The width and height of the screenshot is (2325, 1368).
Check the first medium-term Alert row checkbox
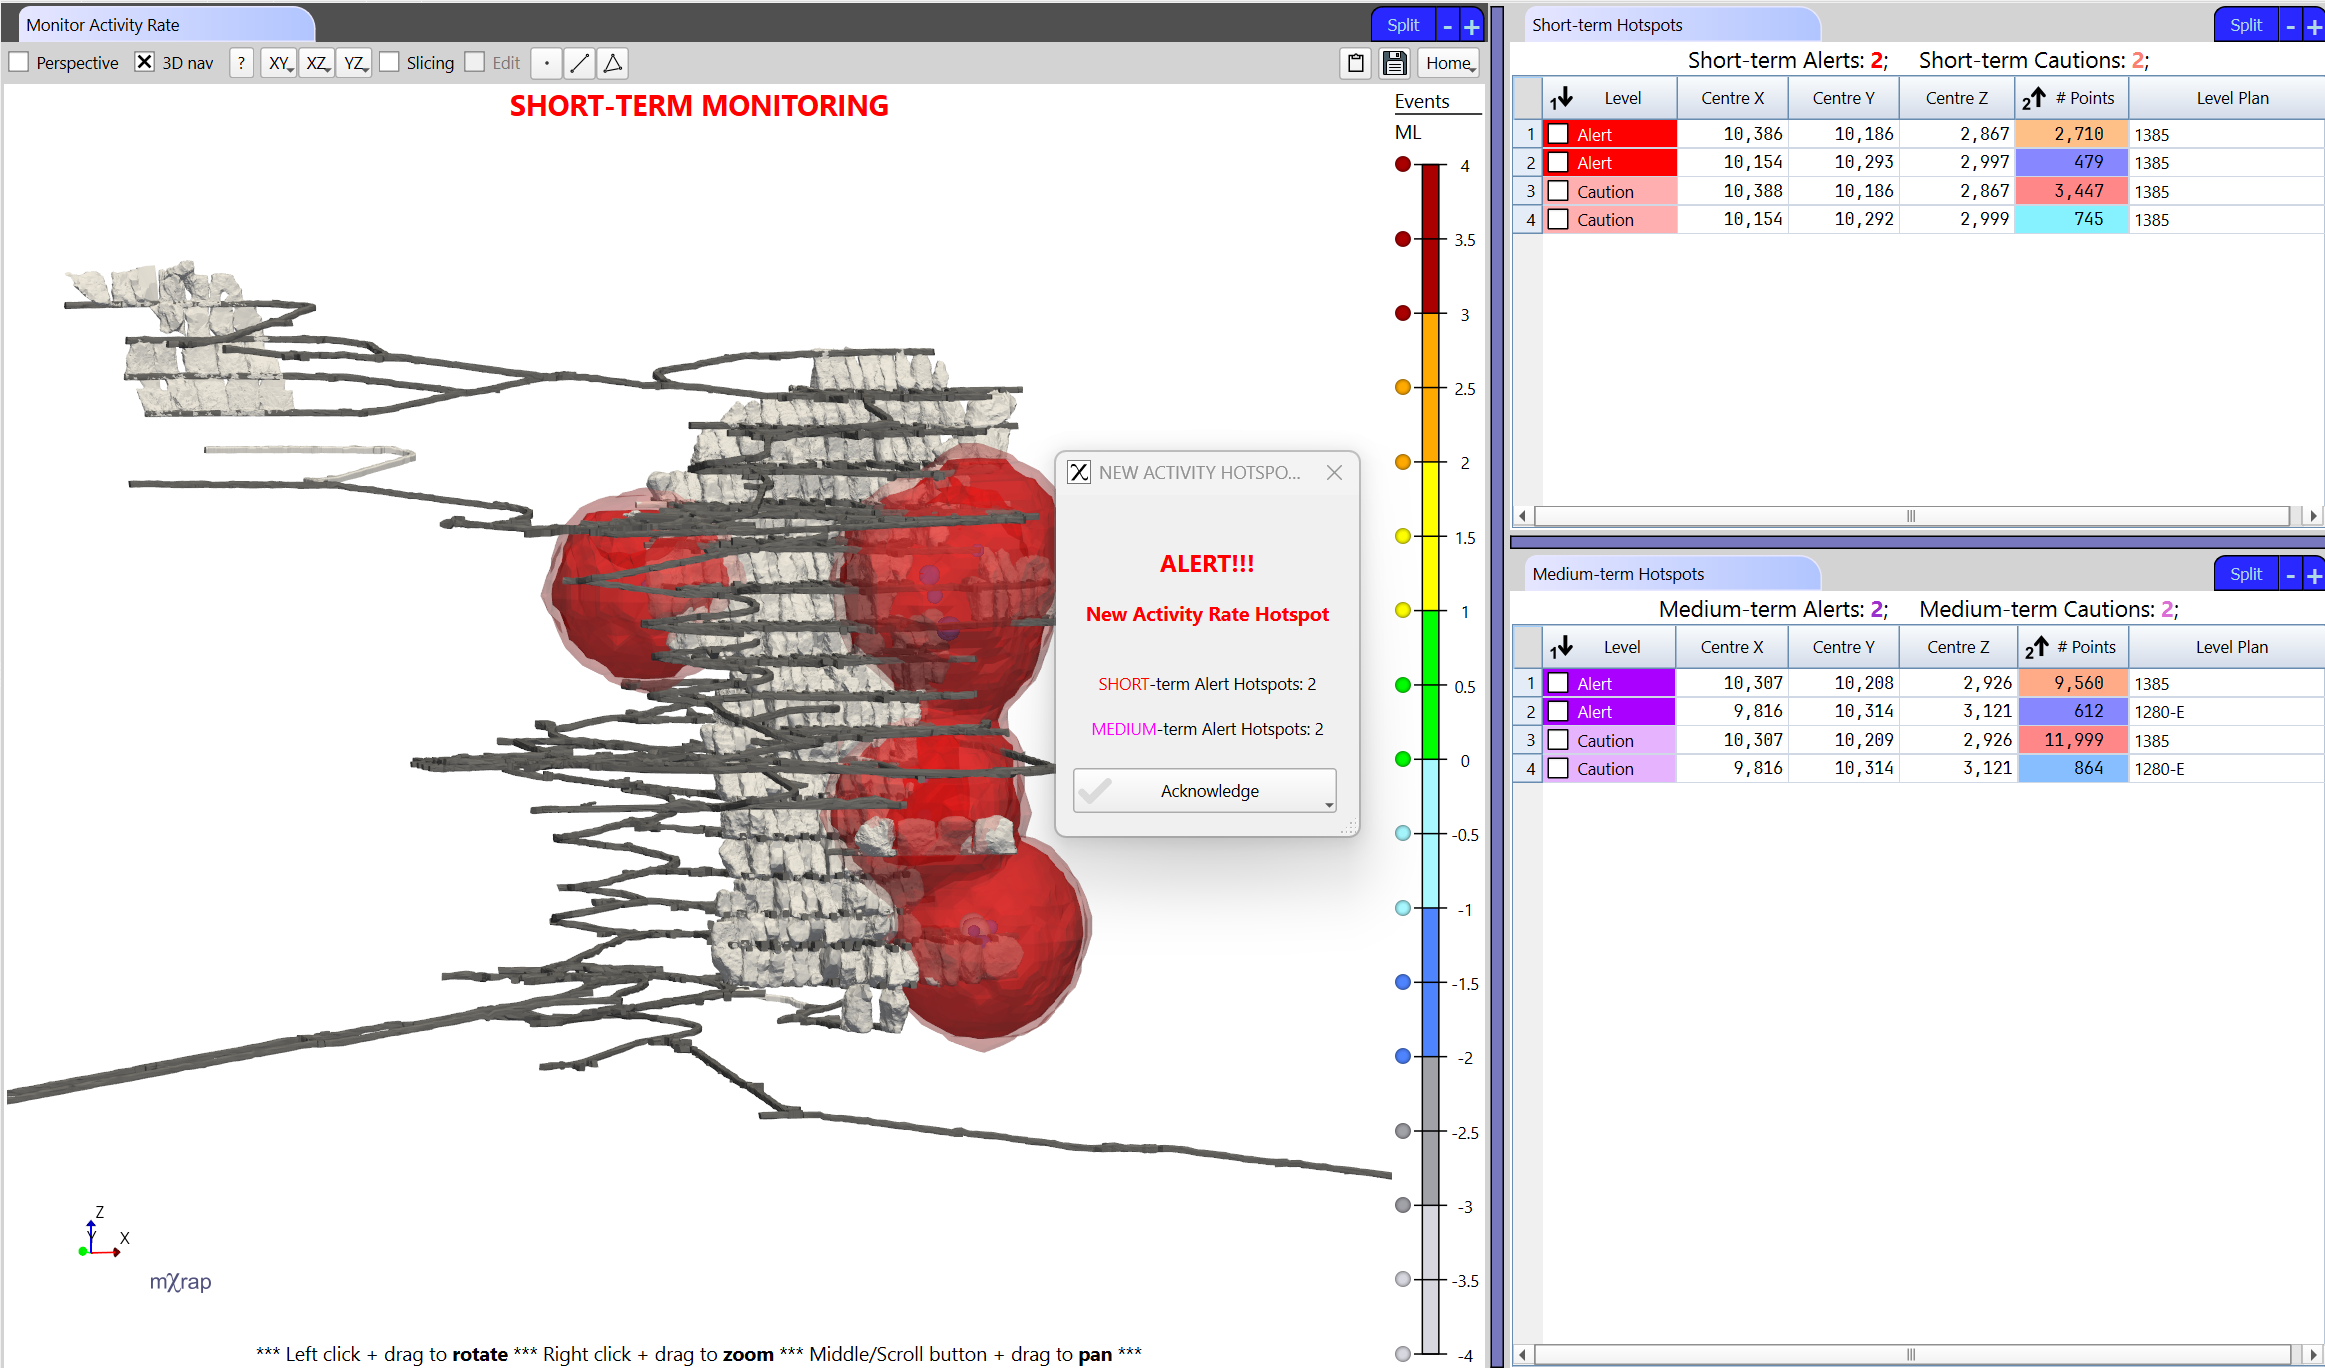click(1558, 683)
